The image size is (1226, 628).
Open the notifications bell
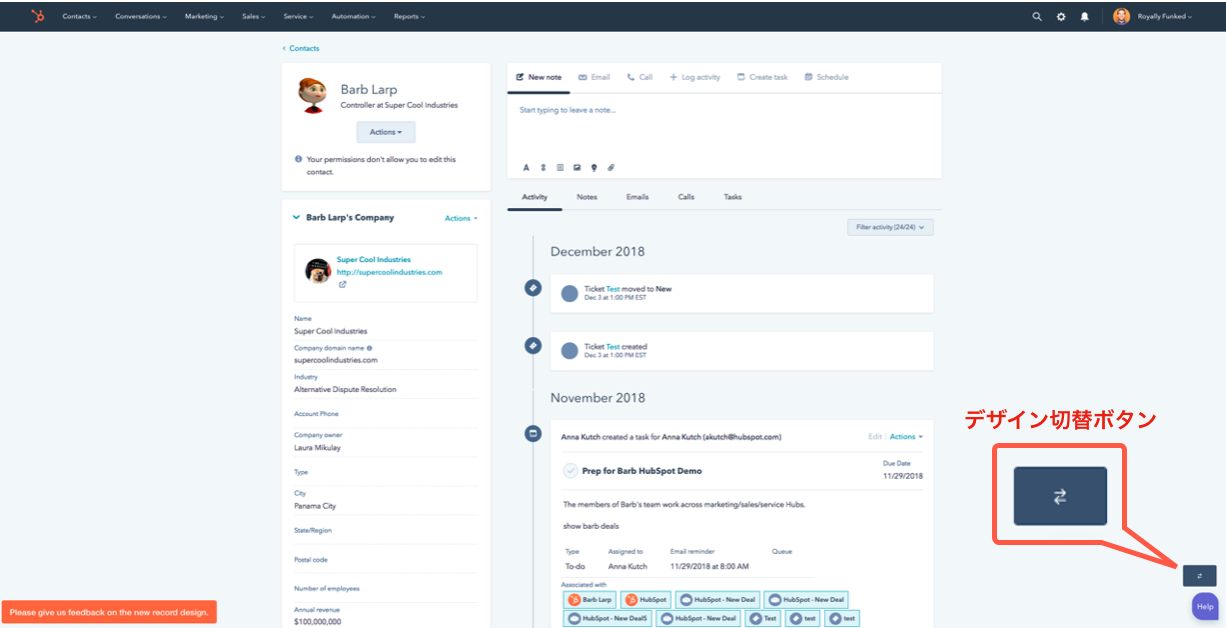tap(1085, 16)
